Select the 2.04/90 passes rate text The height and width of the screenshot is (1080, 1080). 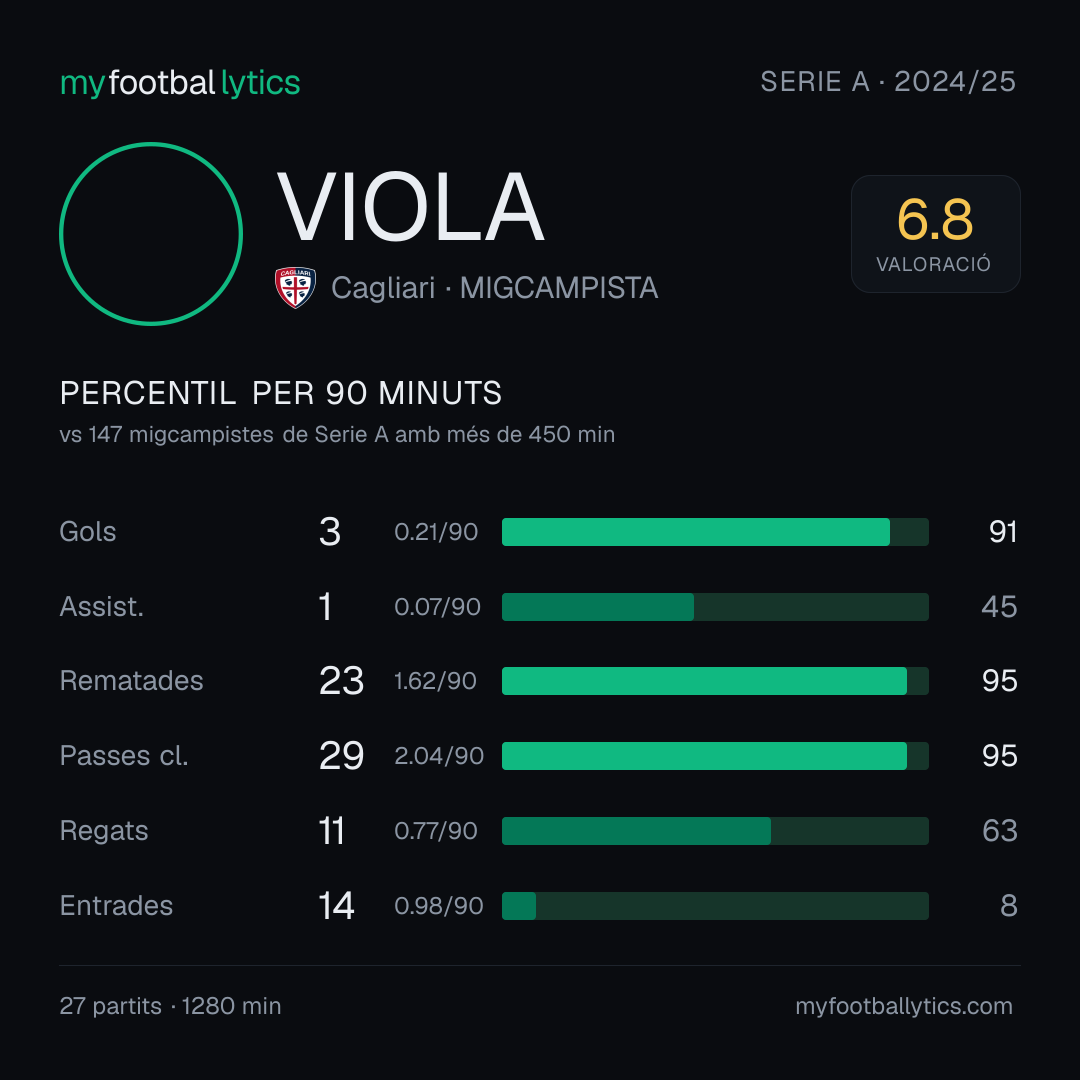(x=439, y=756)
